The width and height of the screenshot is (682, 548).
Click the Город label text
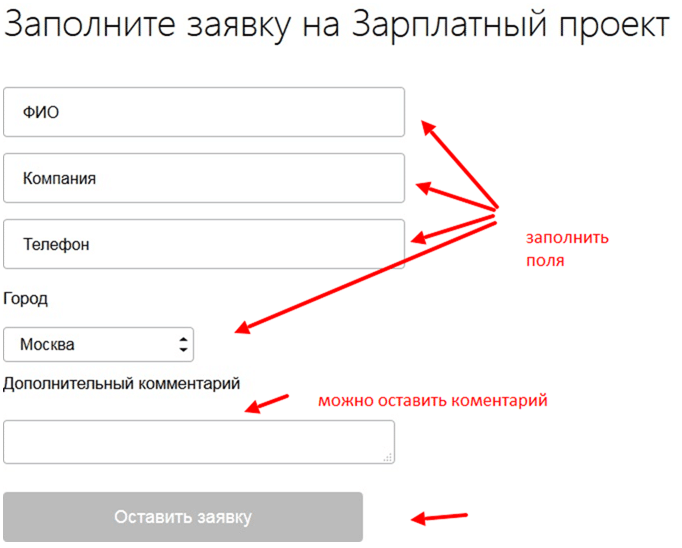click(x=25, y=299)
